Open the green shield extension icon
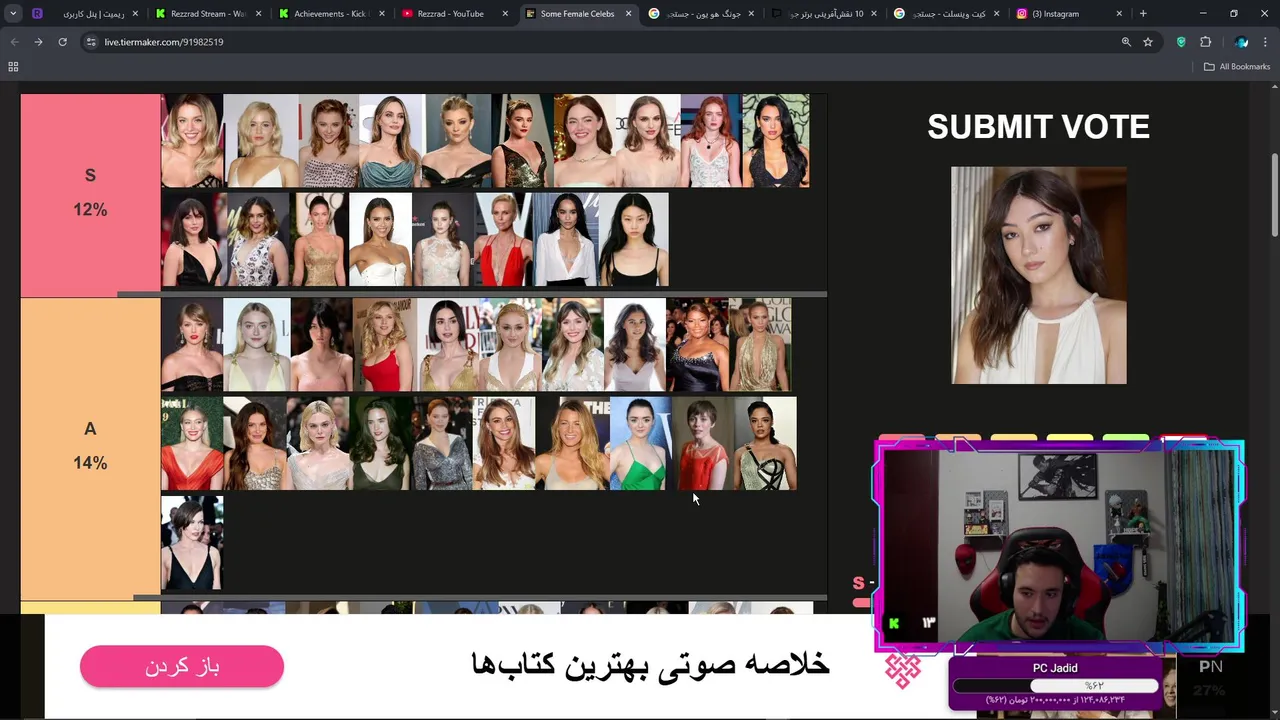The height and width of the screenshot is (720, 1280). pos(1181,42)
